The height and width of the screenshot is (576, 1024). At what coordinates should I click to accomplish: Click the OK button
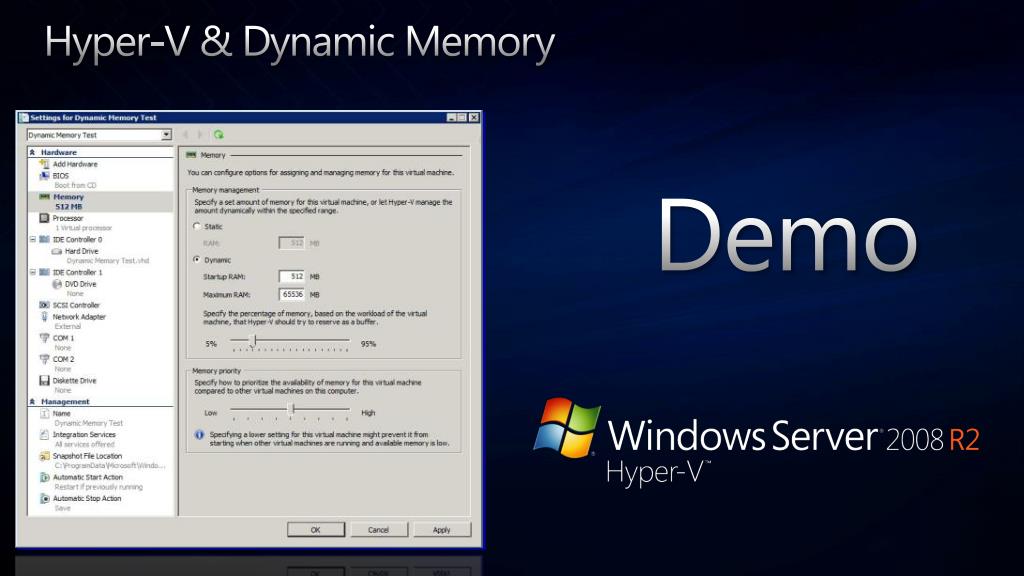coord(315,530)
